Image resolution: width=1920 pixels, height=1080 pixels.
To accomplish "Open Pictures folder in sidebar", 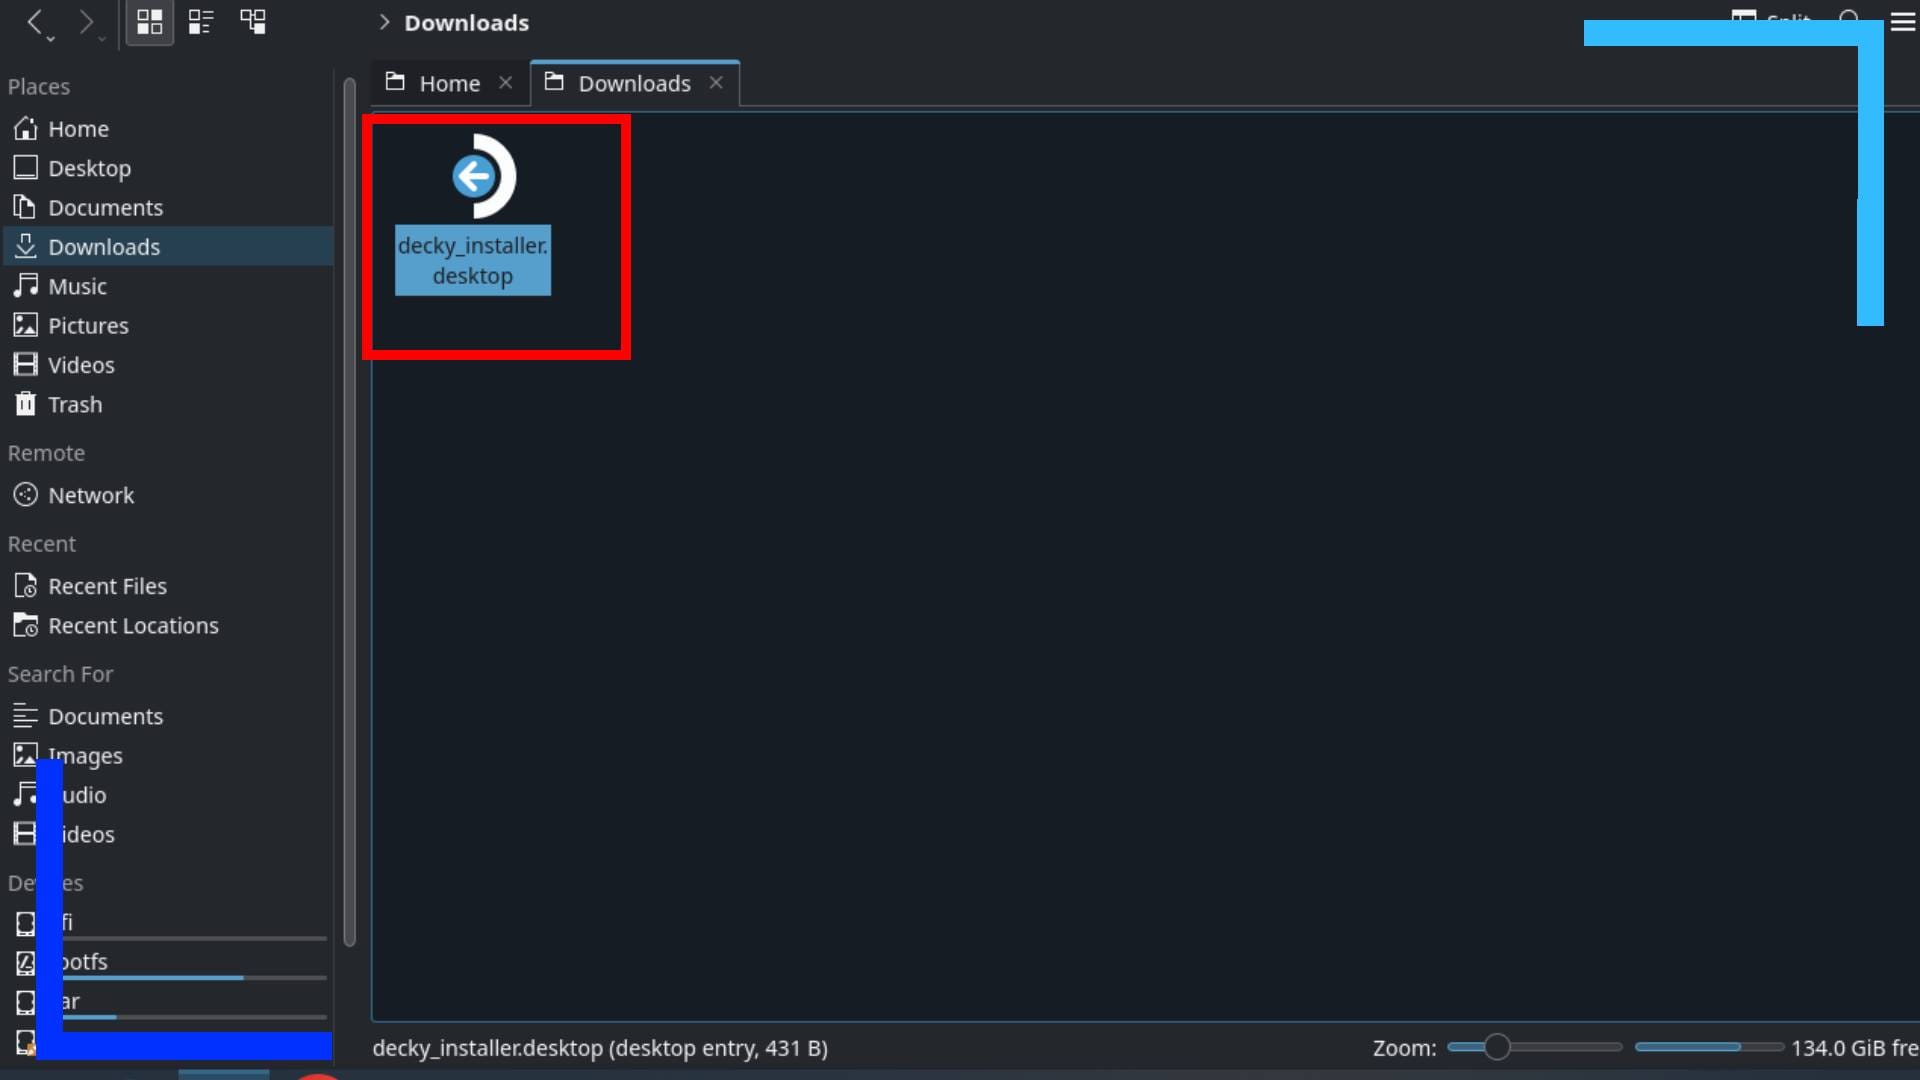I will click(x=88, y=326).
